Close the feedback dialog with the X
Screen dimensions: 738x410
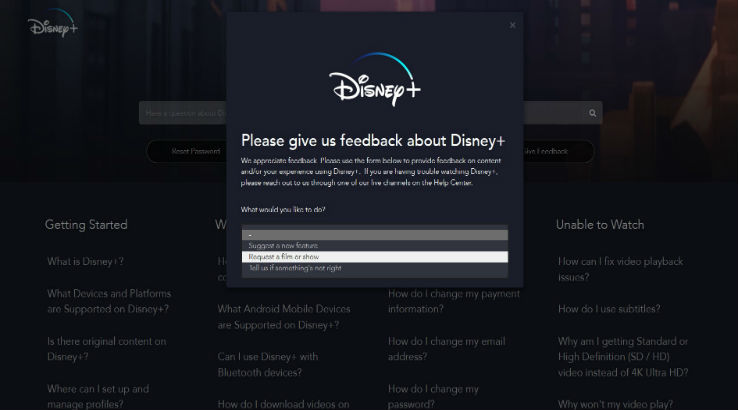coord(513,25)
